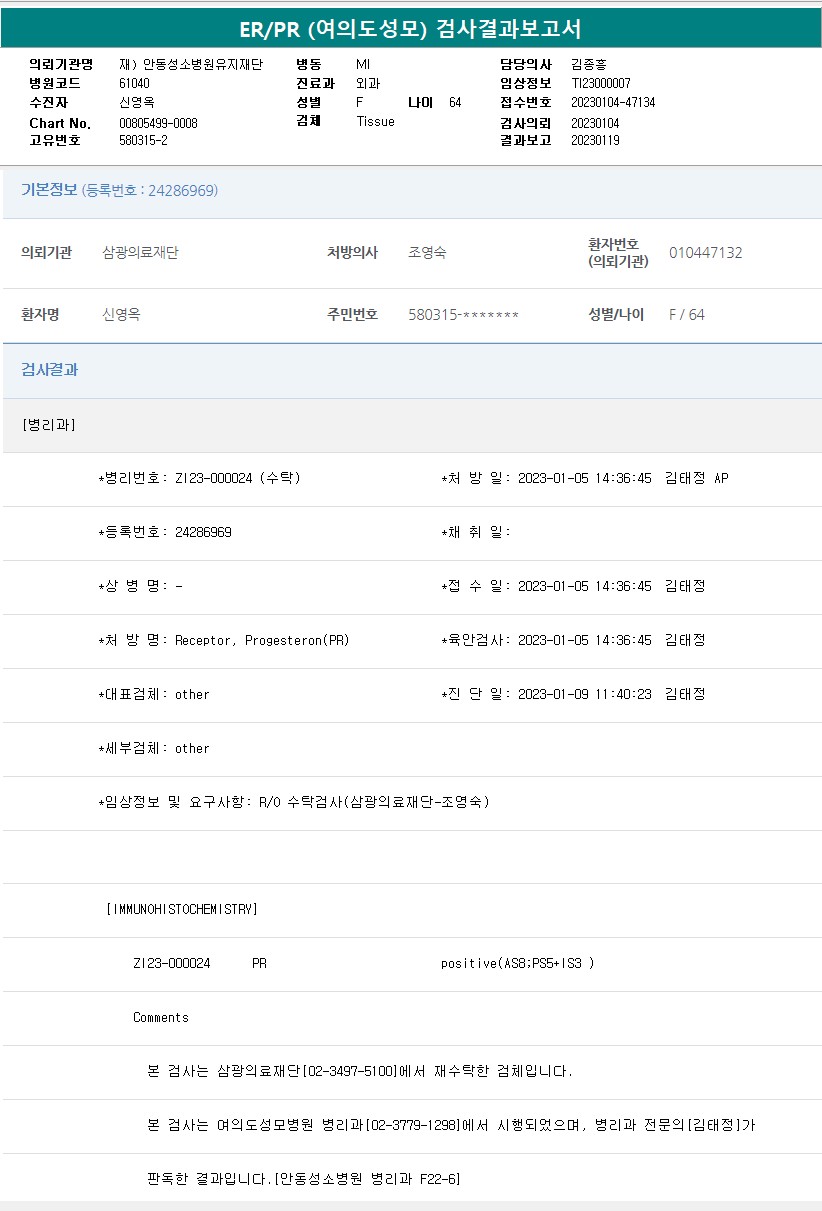
Task: Select the hospital code value 61040
Action: click(134, 83)
